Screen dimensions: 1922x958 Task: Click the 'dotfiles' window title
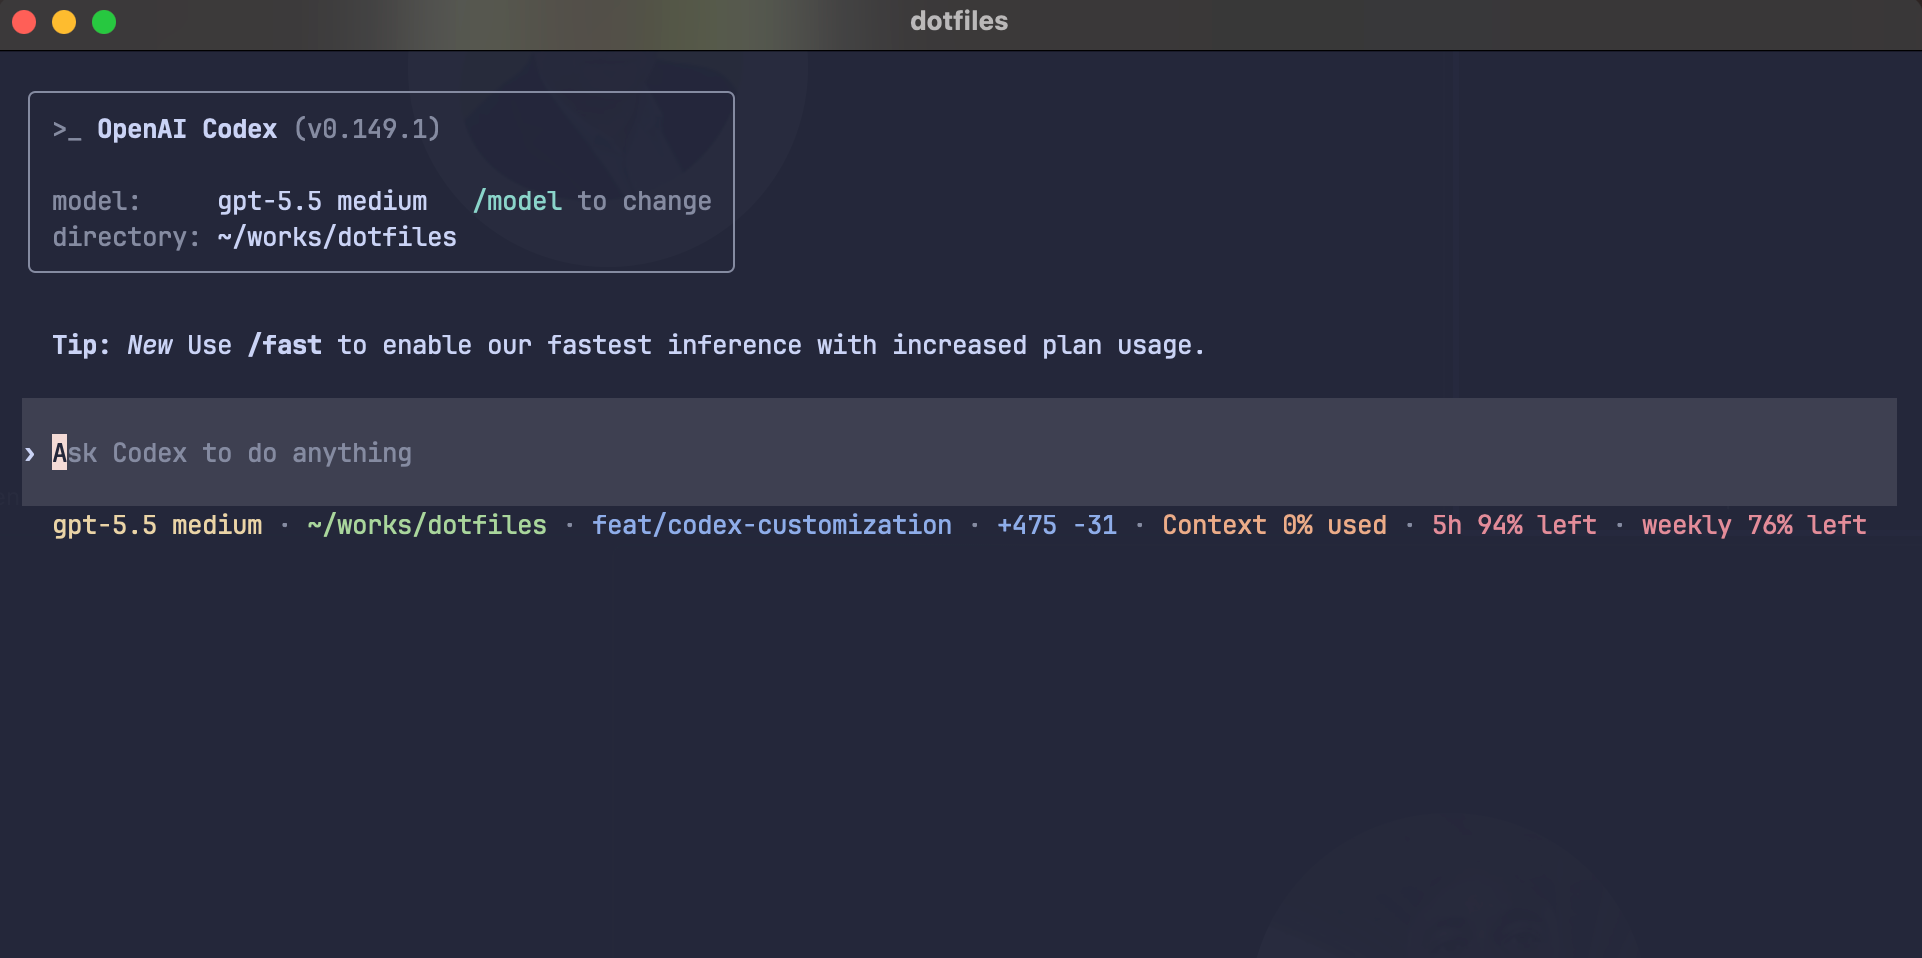pos(959,21)
